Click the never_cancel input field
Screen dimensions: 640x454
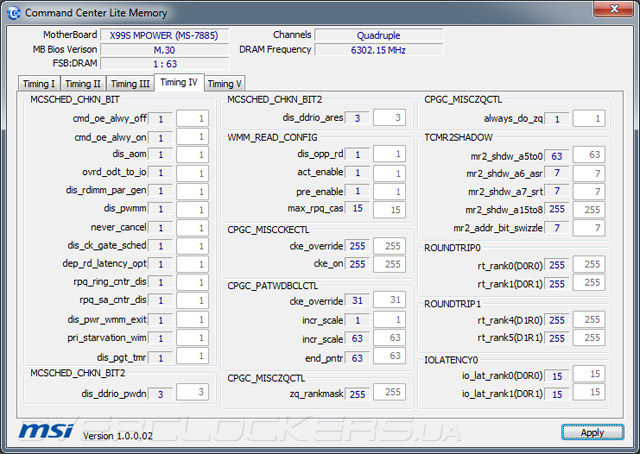(193, 227)
